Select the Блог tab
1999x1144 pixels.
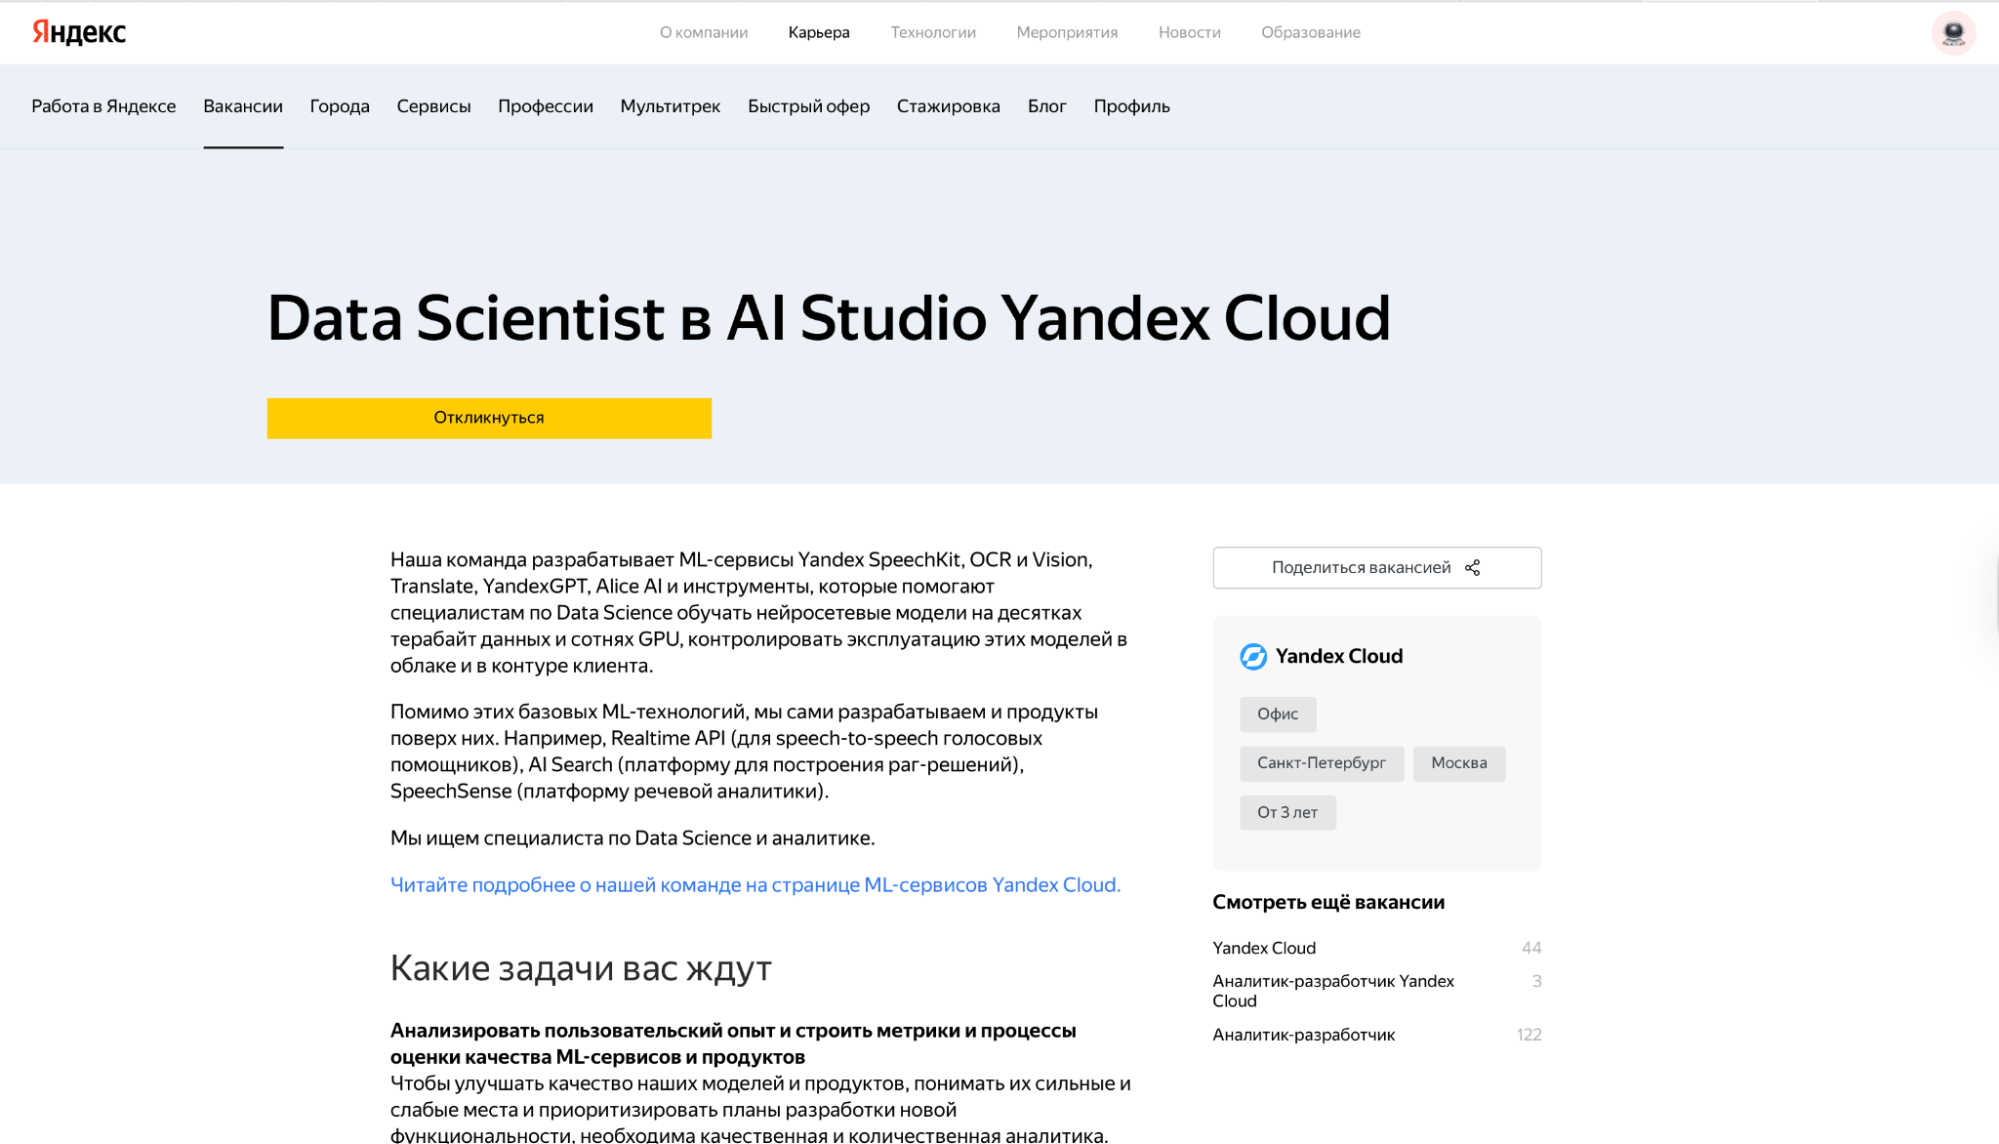[1047, 106]
